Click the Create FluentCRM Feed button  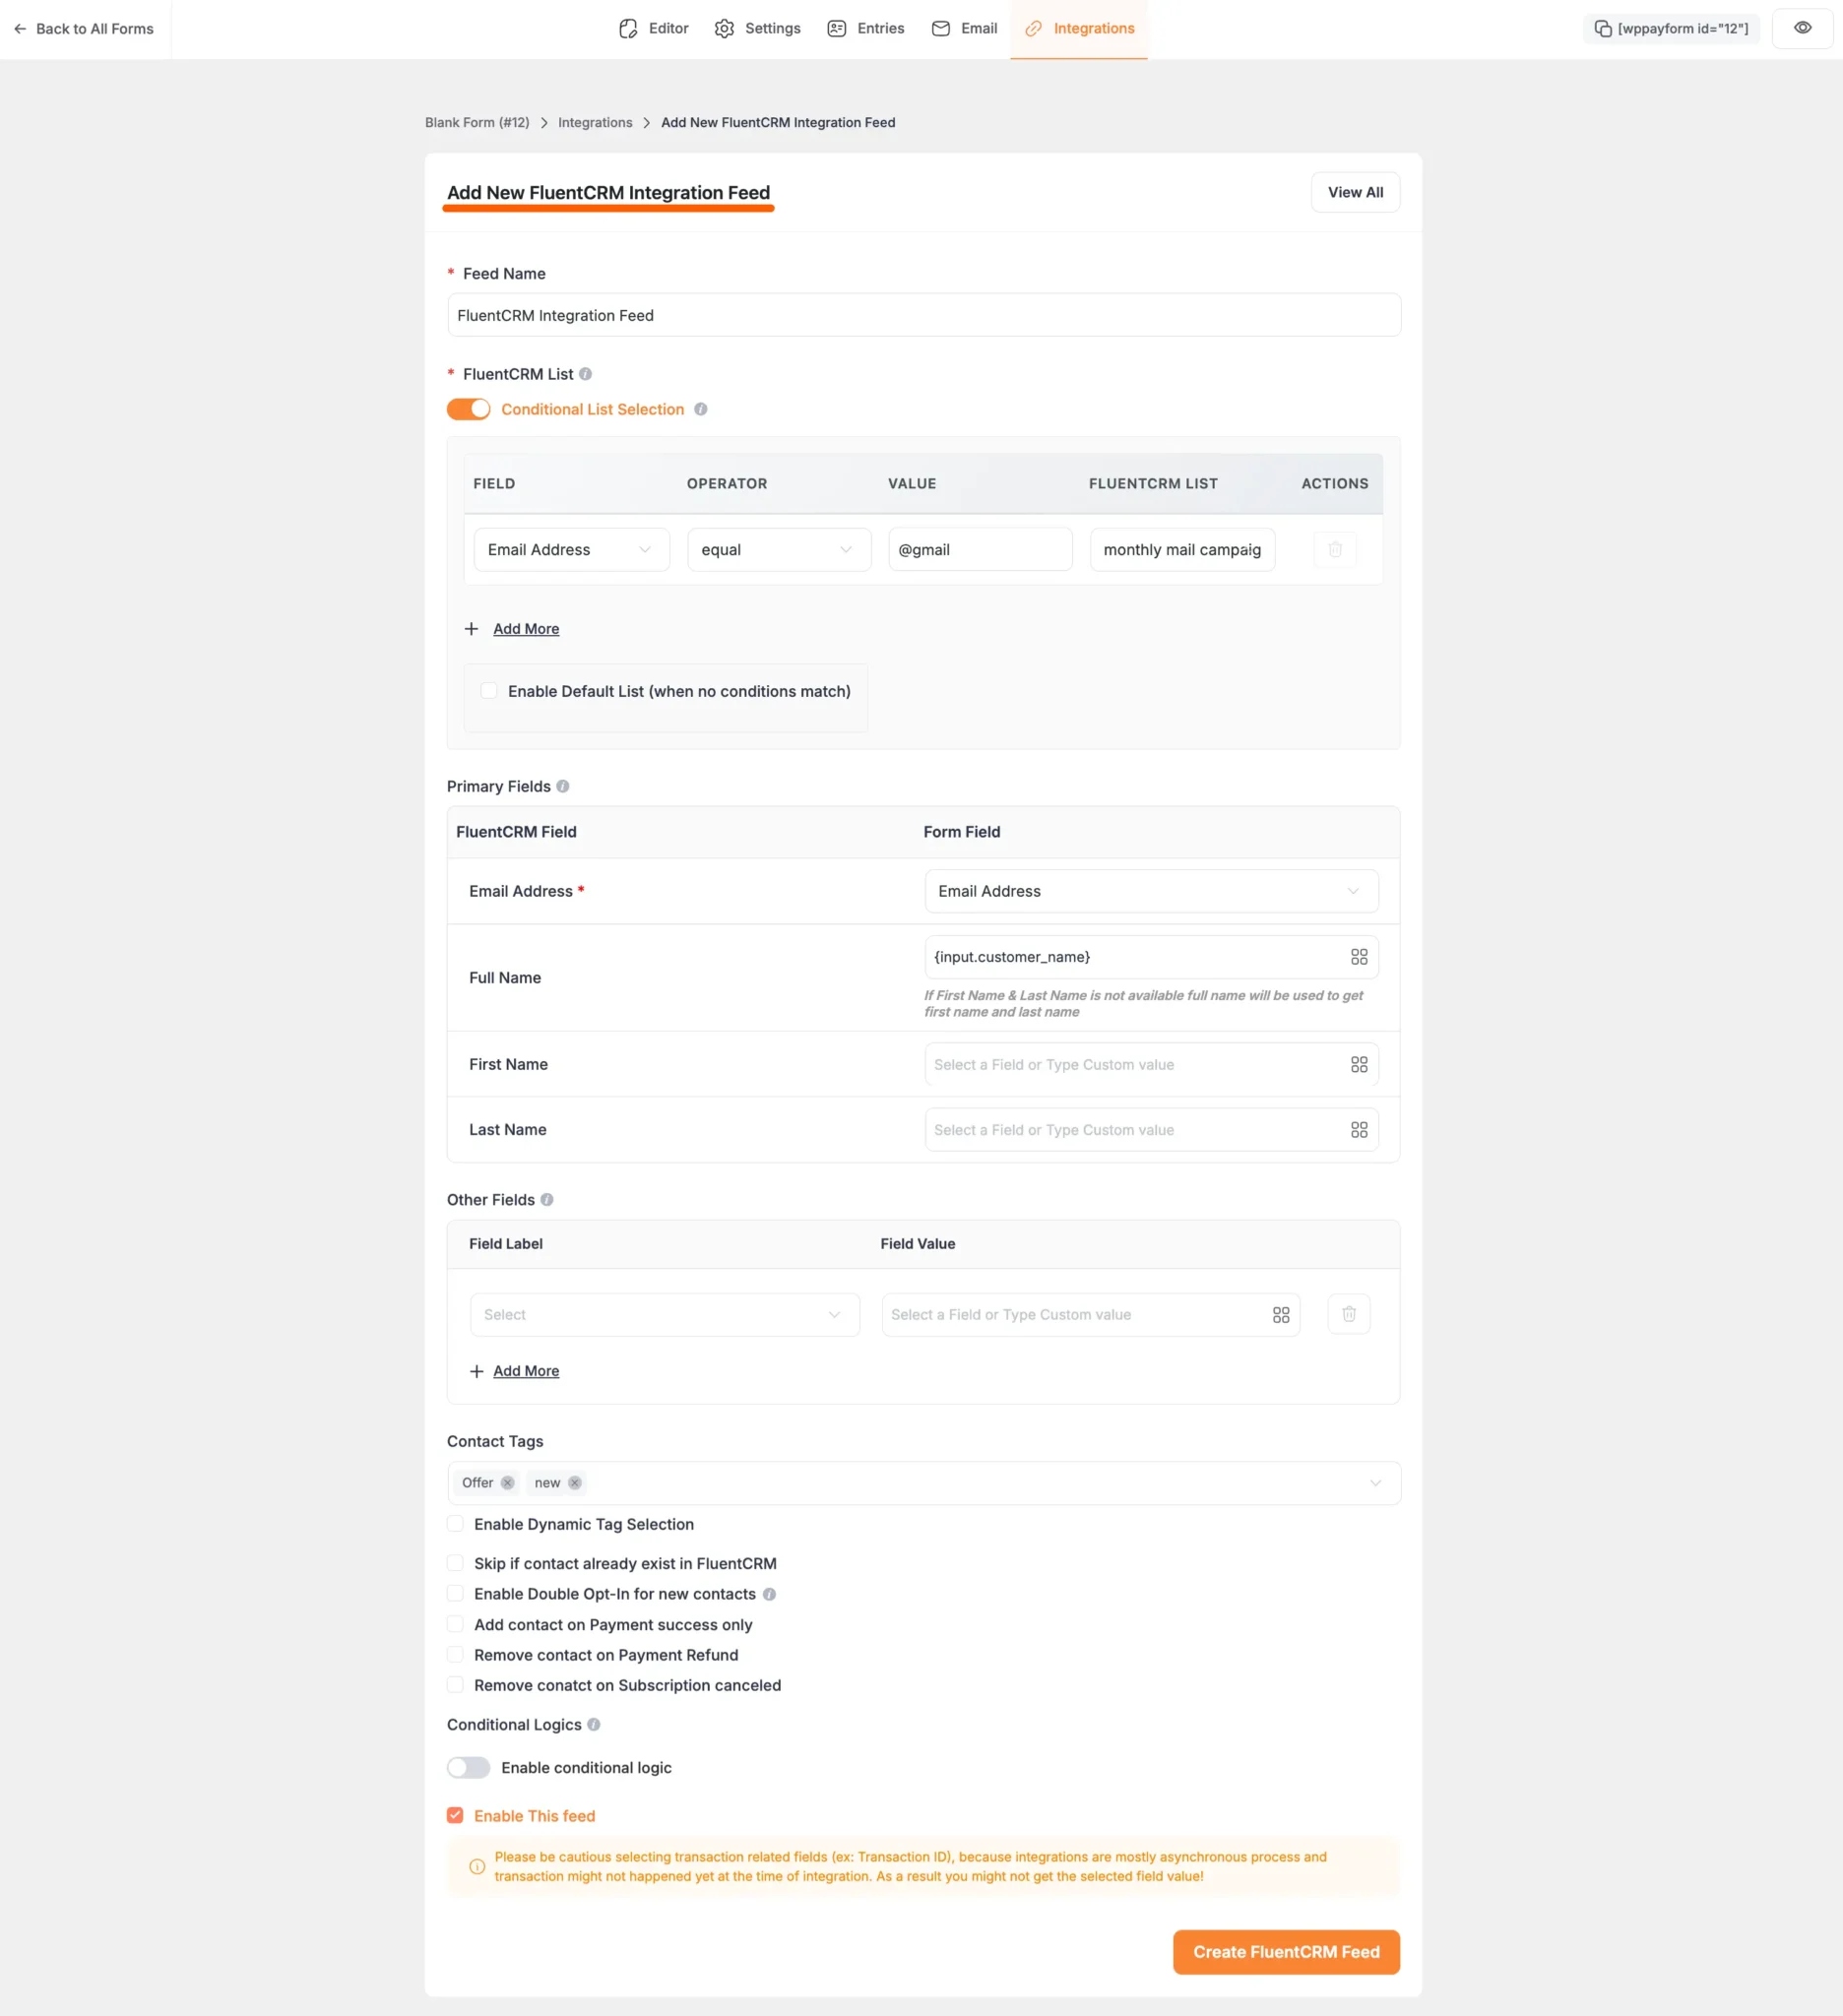[x=1285, y=1951]
